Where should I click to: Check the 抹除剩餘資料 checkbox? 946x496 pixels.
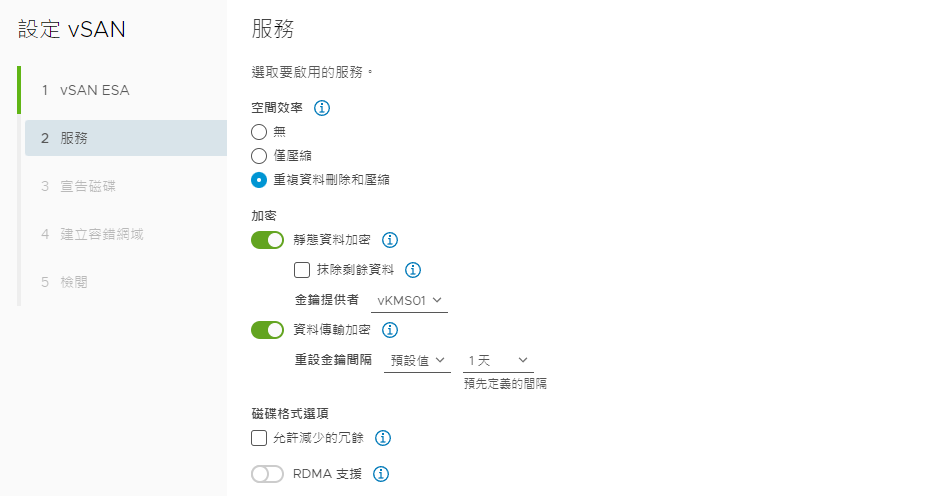tap(302, 270)
